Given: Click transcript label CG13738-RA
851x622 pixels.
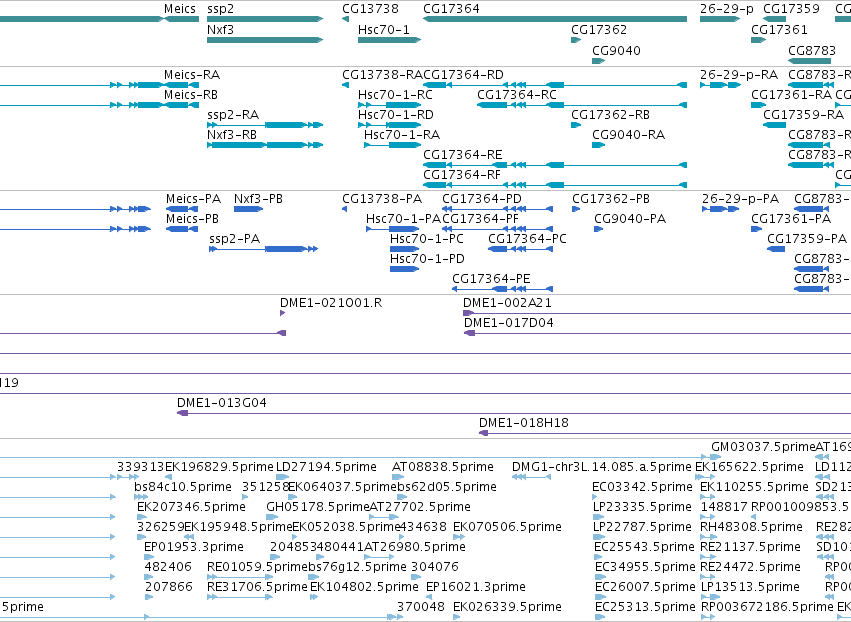Looking at the screenshot, I should click(382, 74).
